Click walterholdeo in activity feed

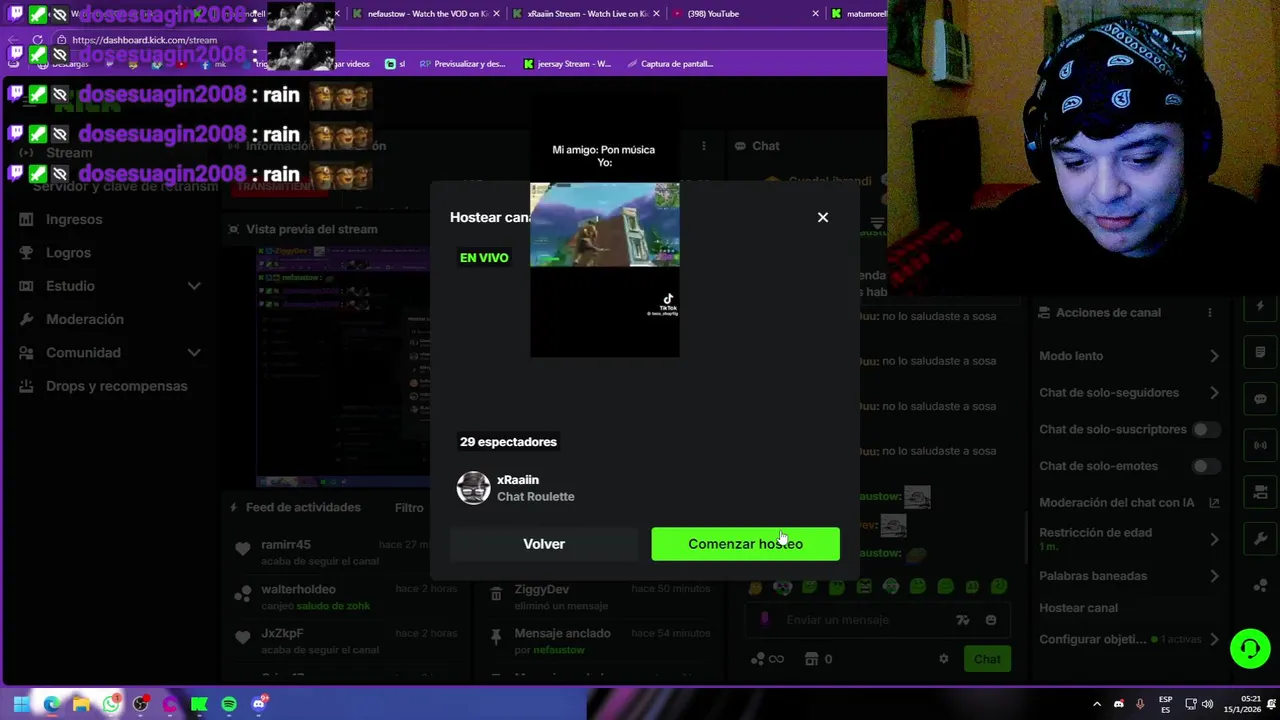click(x=298, y=589)
